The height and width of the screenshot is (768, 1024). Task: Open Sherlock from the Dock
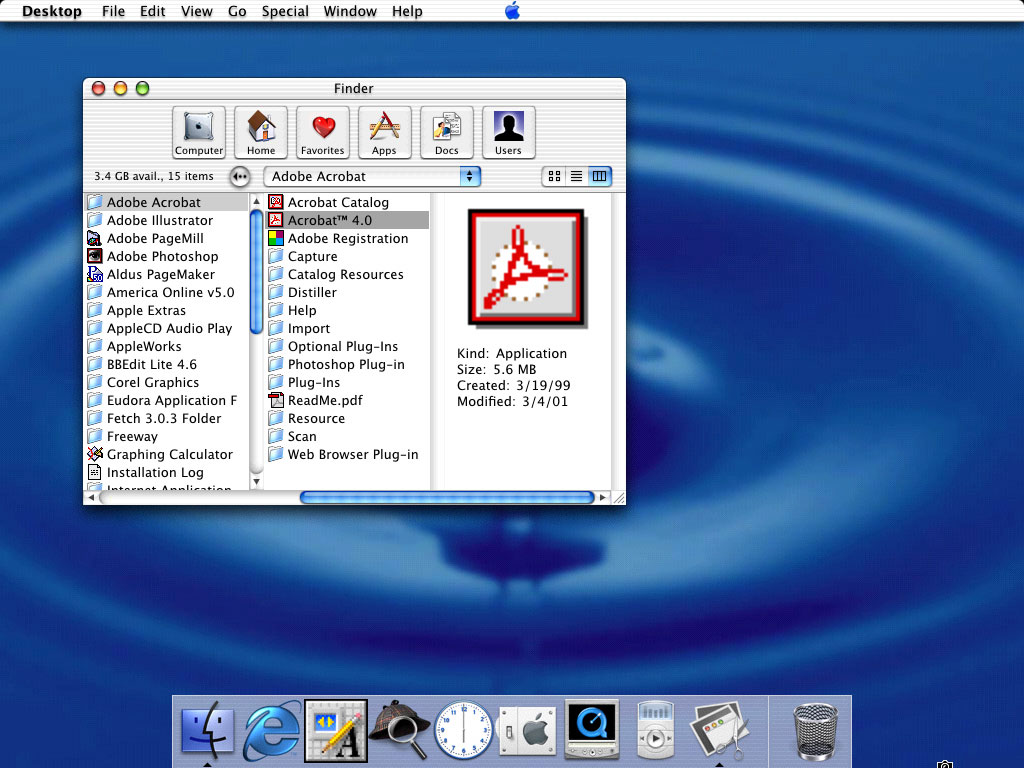[400, 729]
